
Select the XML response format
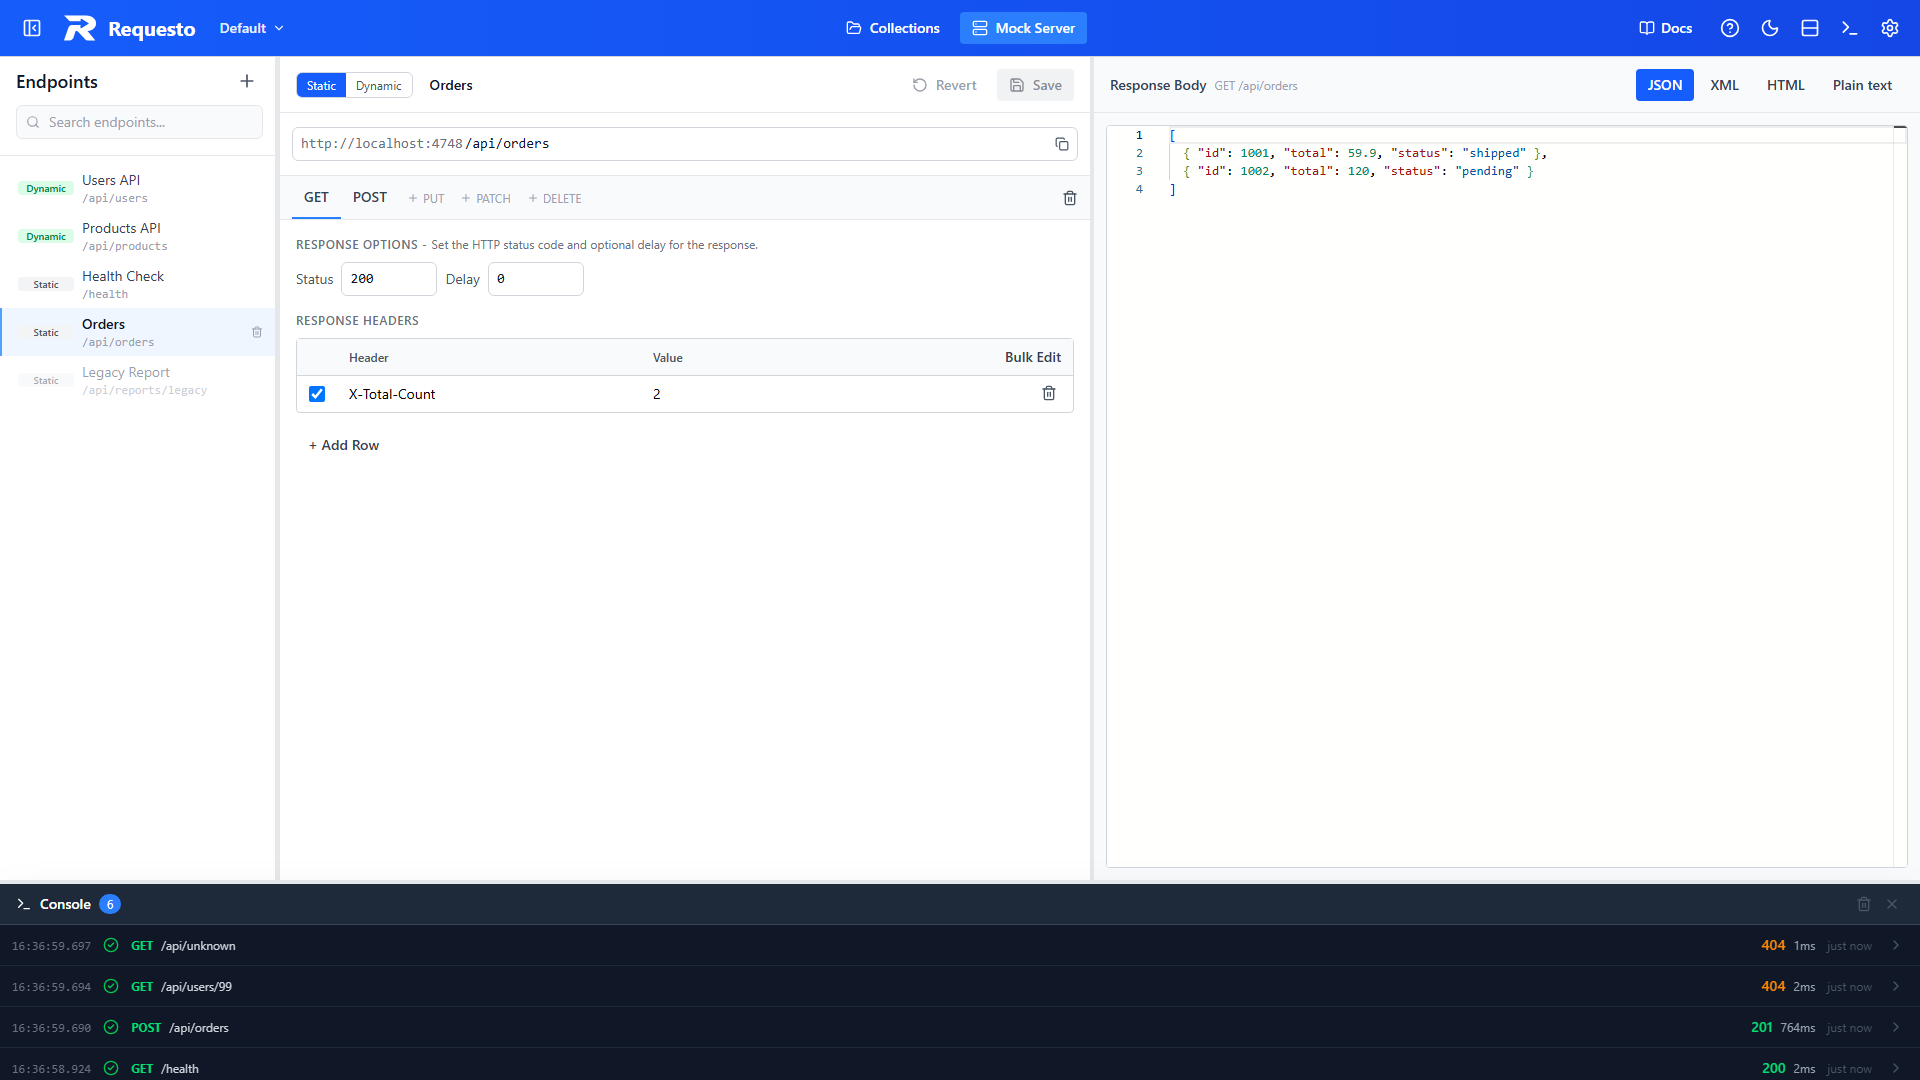(1724, 85)
